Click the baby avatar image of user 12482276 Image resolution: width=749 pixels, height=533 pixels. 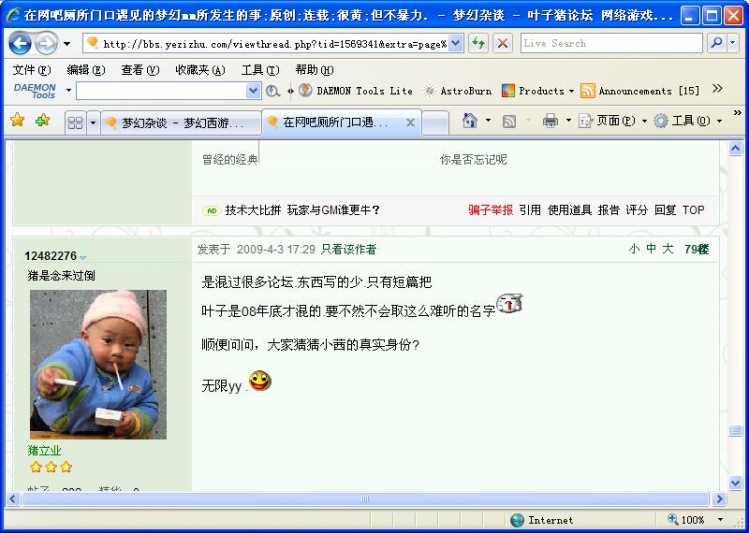[x=98, y=364]
